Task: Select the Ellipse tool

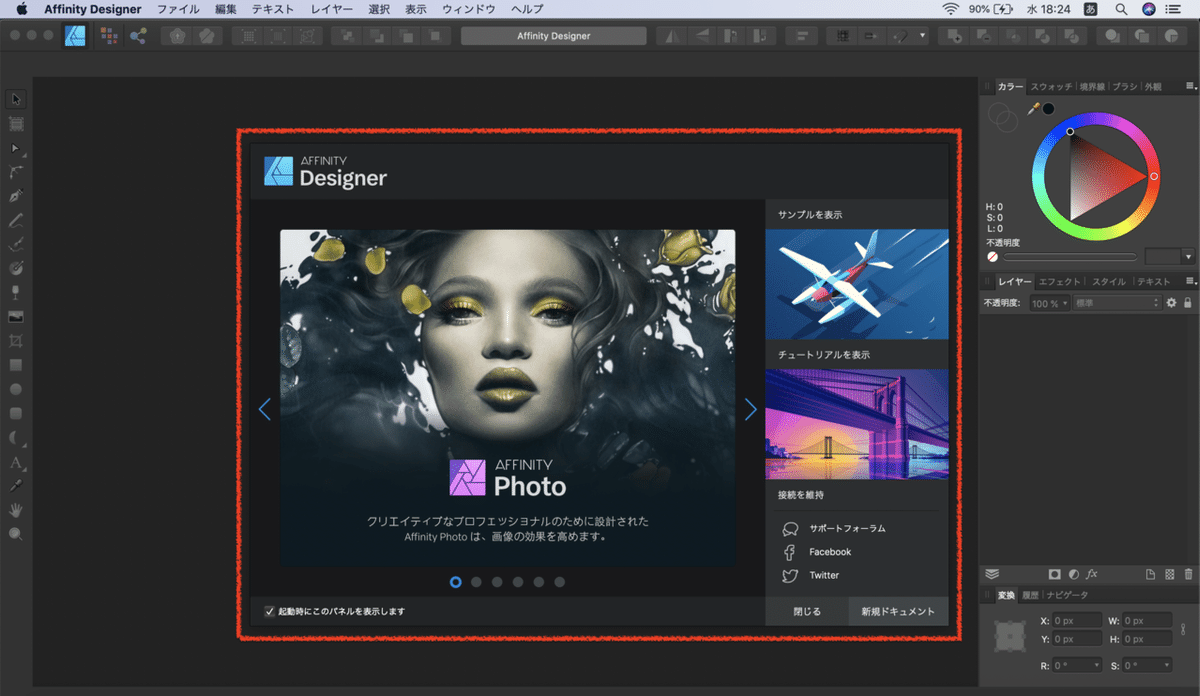Action: click(x=16, y=389)
